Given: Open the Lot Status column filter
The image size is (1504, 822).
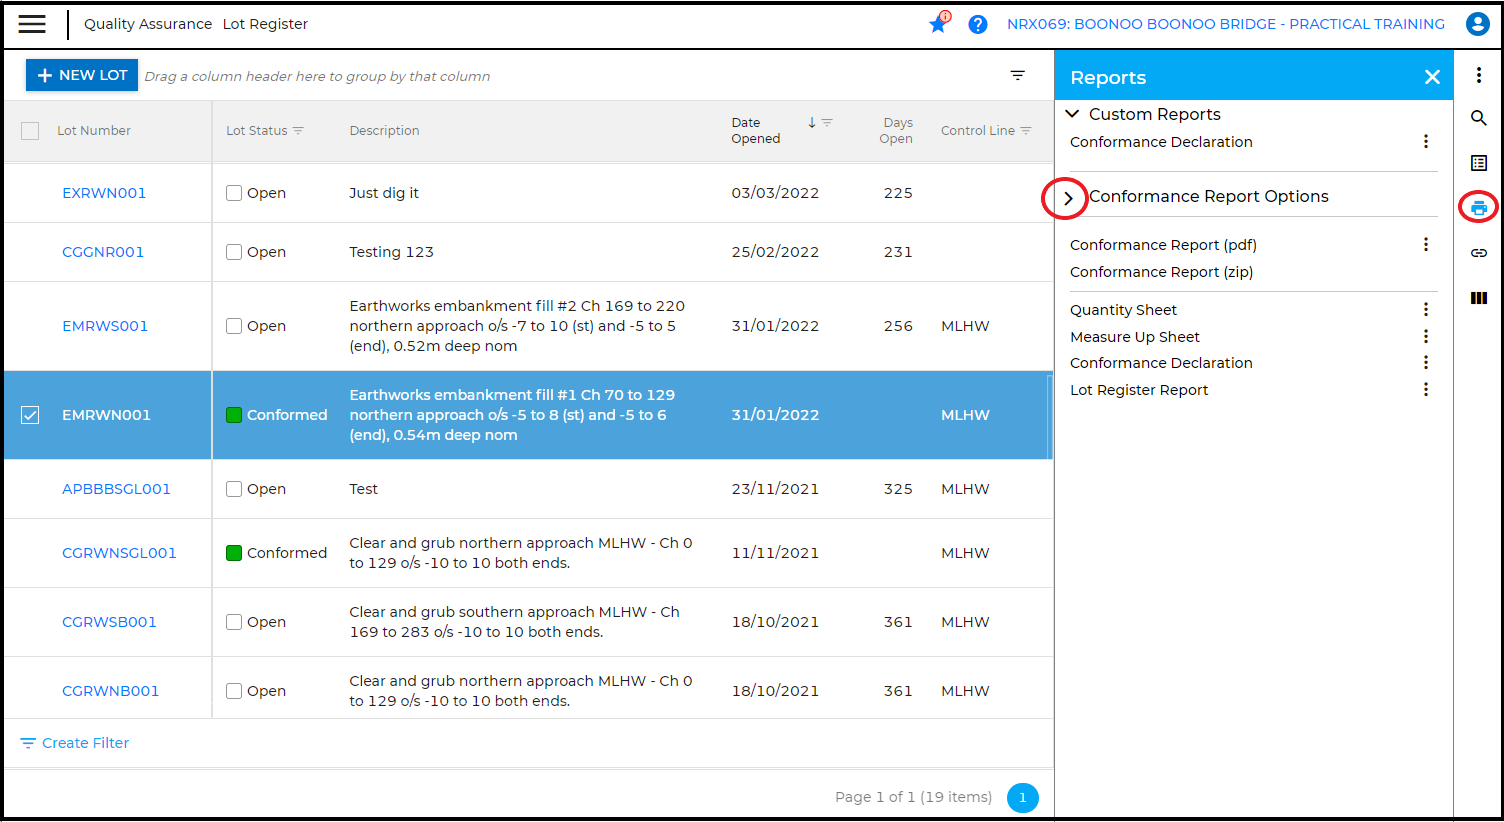Looking at the screenshot, I should (298, 131).
